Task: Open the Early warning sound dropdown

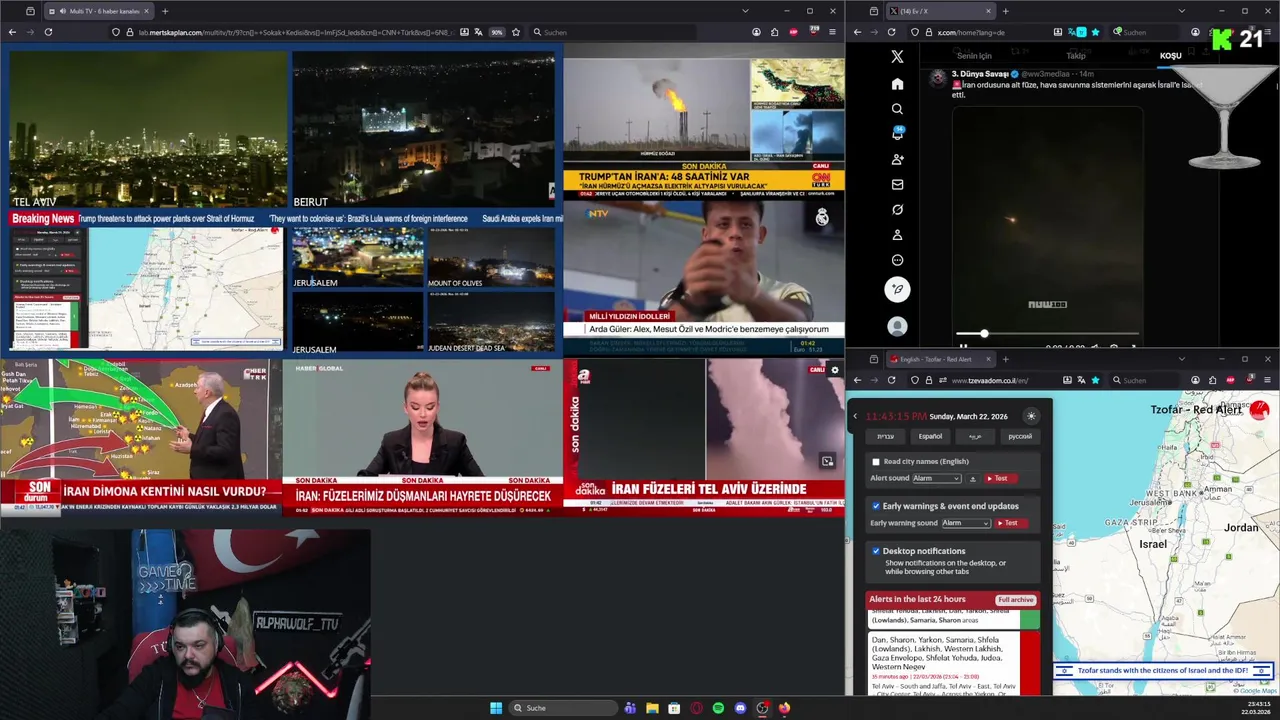Action: point(965,523)
